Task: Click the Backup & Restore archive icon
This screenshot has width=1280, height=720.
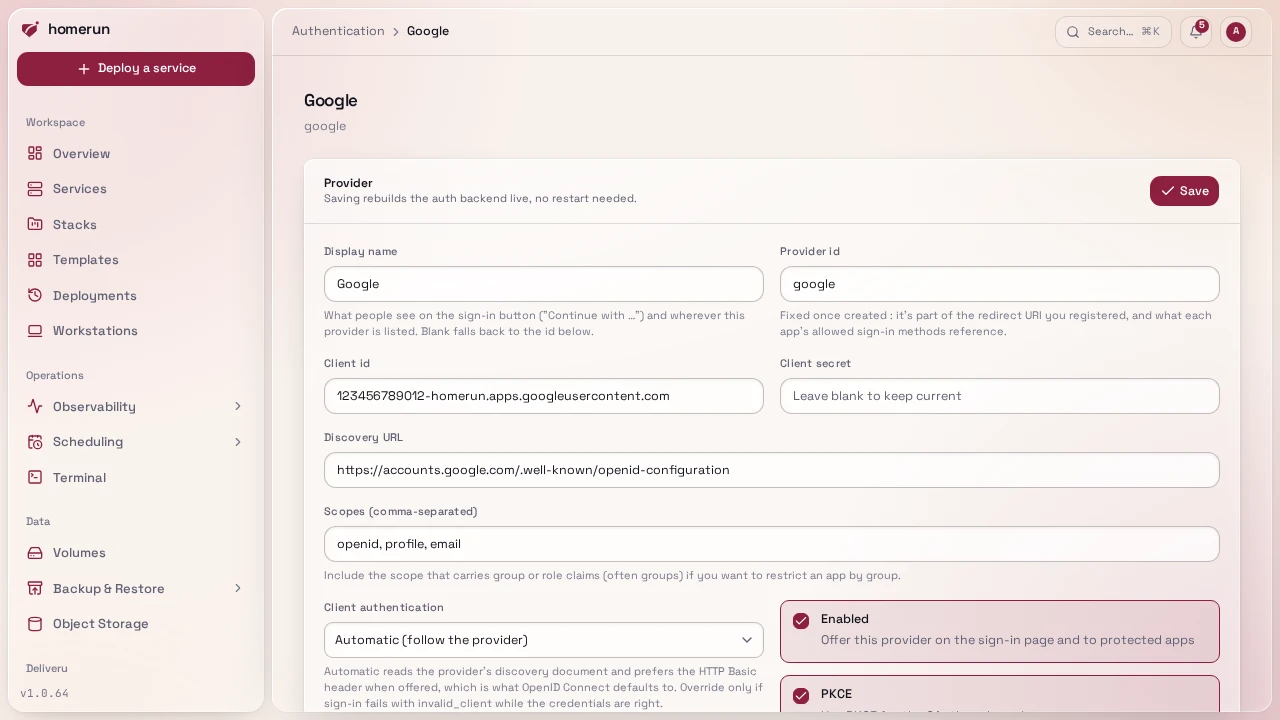Action: coord(35,588)
